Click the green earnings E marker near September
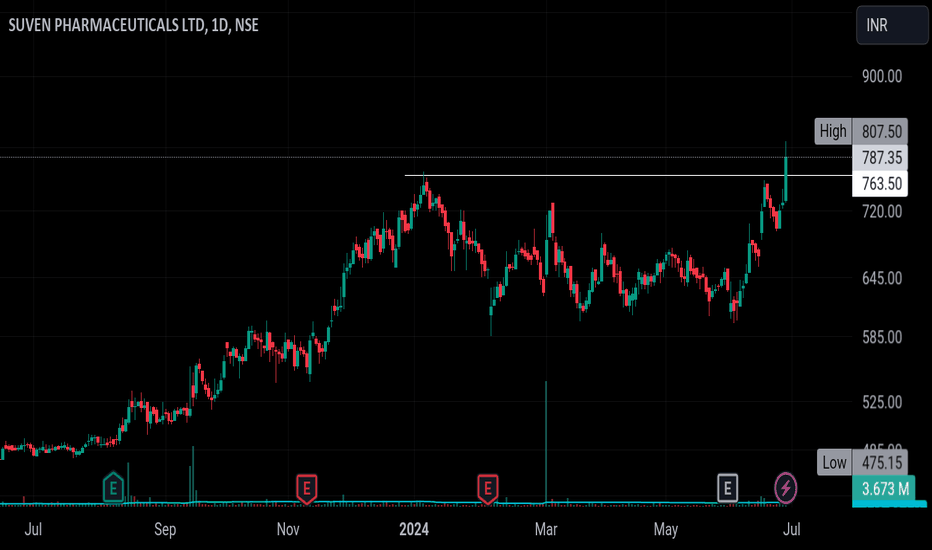The image size is (932, 550). point(113,488)
